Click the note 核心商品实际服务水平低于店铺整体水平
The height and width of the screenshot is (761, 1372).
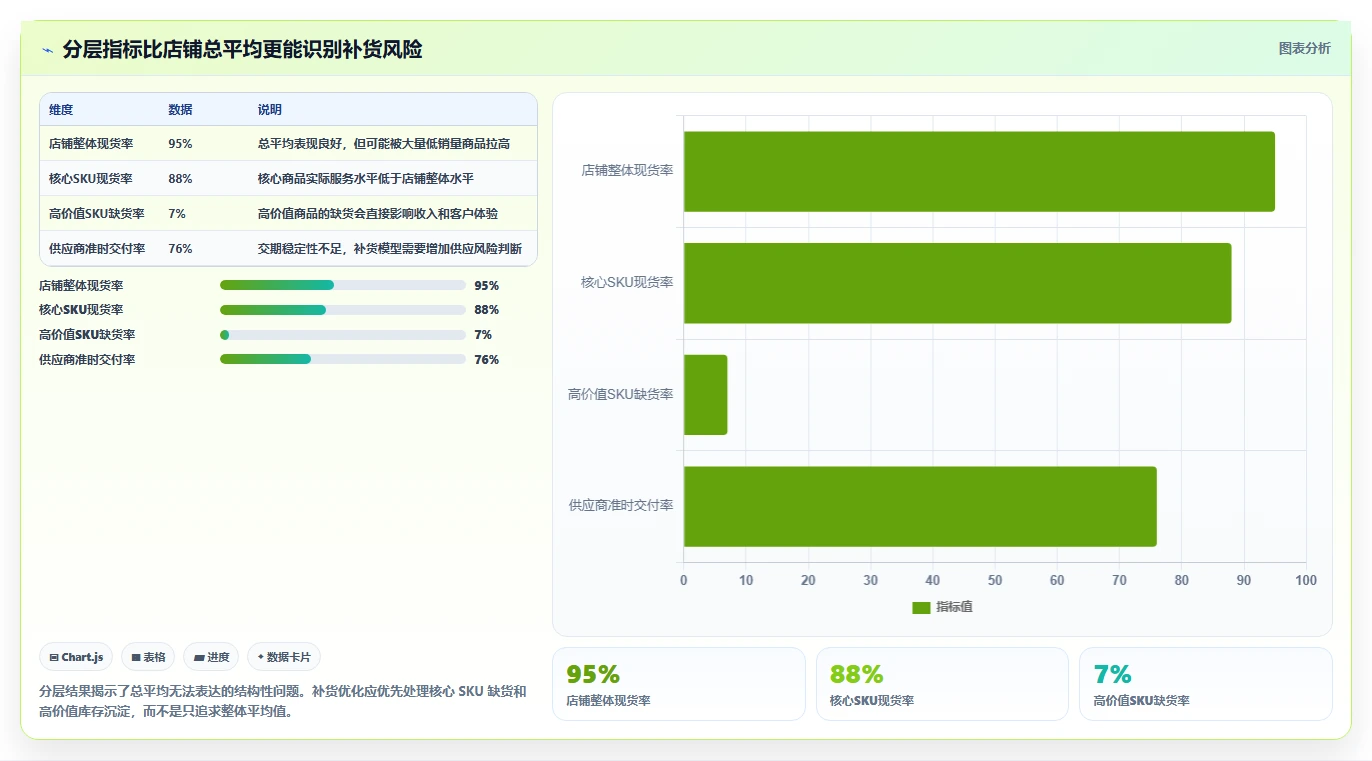366,179
